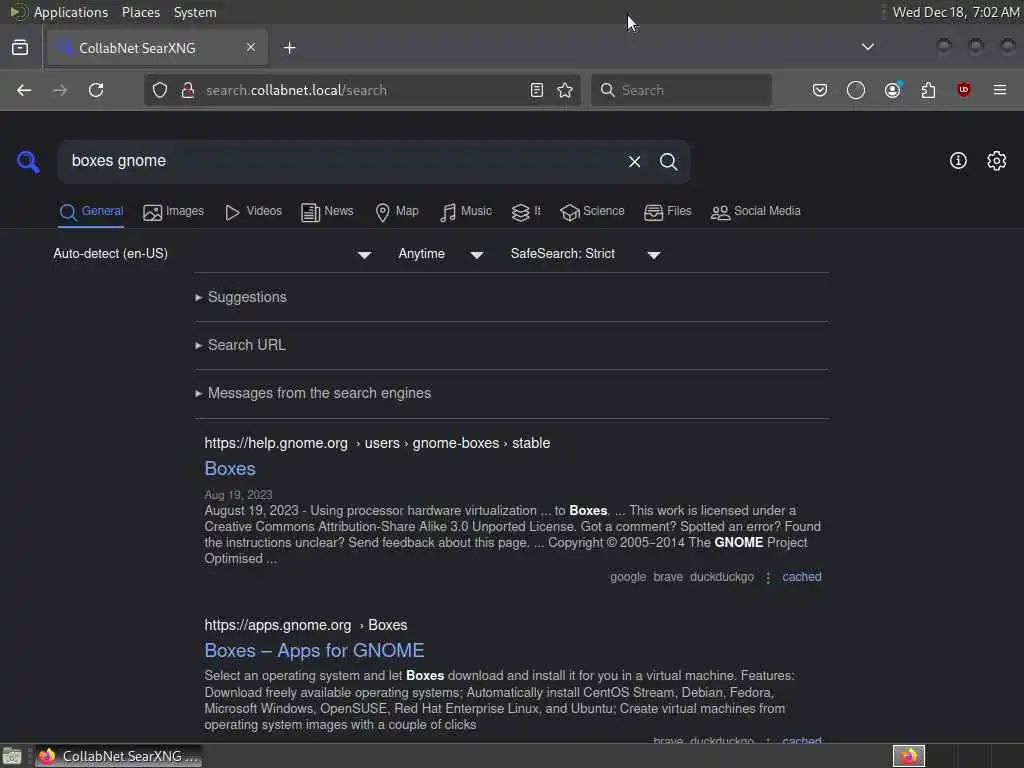Open the Applications menu

click(x=71, y=12)
